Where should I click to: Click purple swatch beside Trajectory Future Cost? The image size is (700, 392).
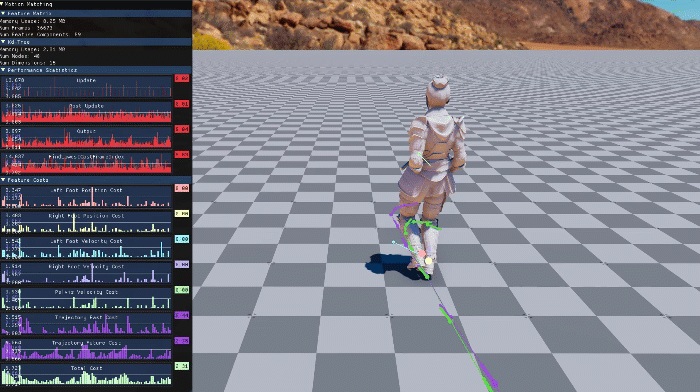pos(182,341)
